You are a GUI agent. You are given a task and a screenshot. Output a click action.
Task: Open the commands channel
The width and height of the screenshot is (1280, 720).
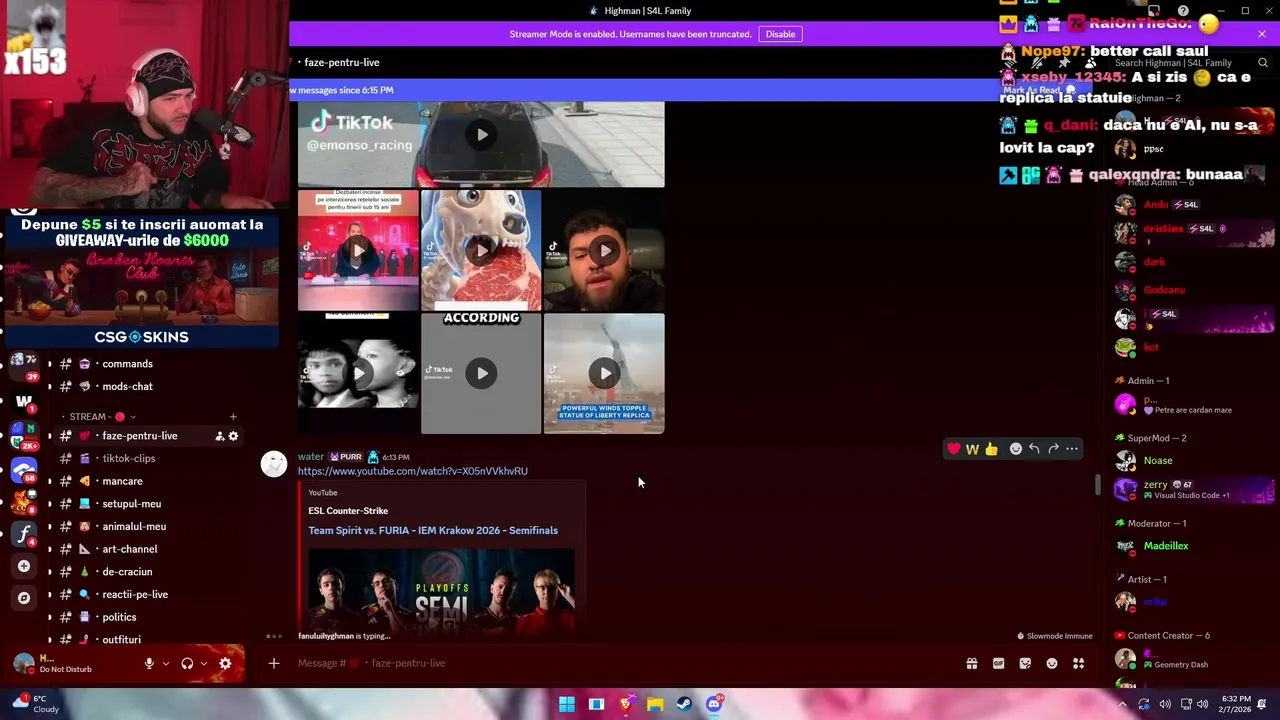tap(127, 364)
